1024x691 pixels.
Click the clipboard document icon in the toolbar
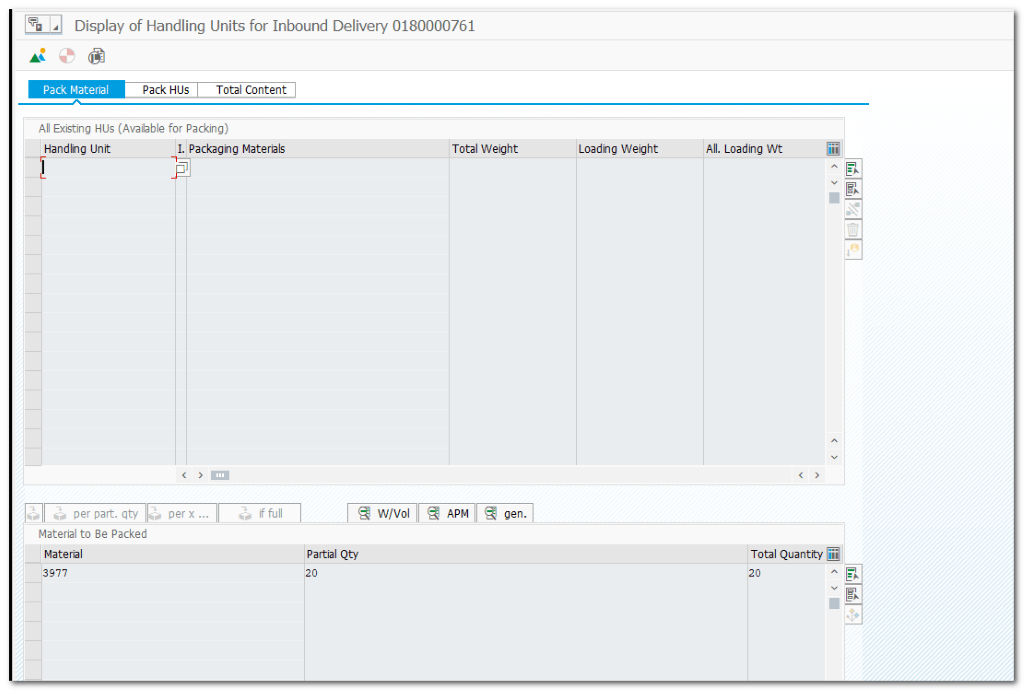[x=96, y=56]
